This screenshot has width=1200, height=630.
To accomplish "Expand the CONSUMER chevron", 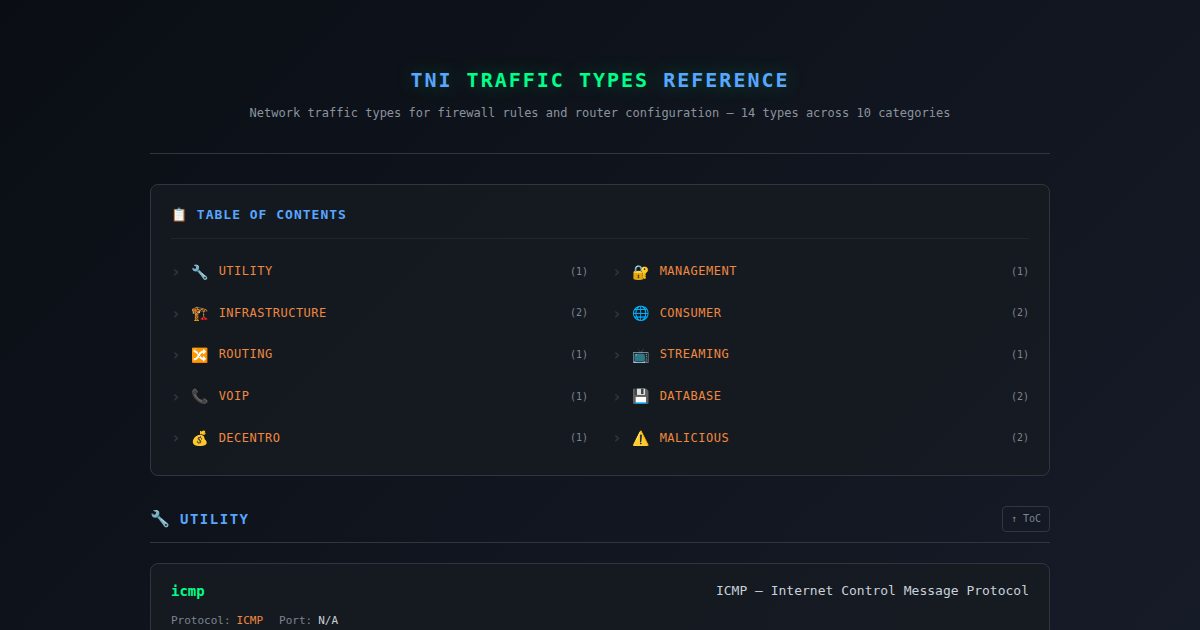I will point(617,313).
